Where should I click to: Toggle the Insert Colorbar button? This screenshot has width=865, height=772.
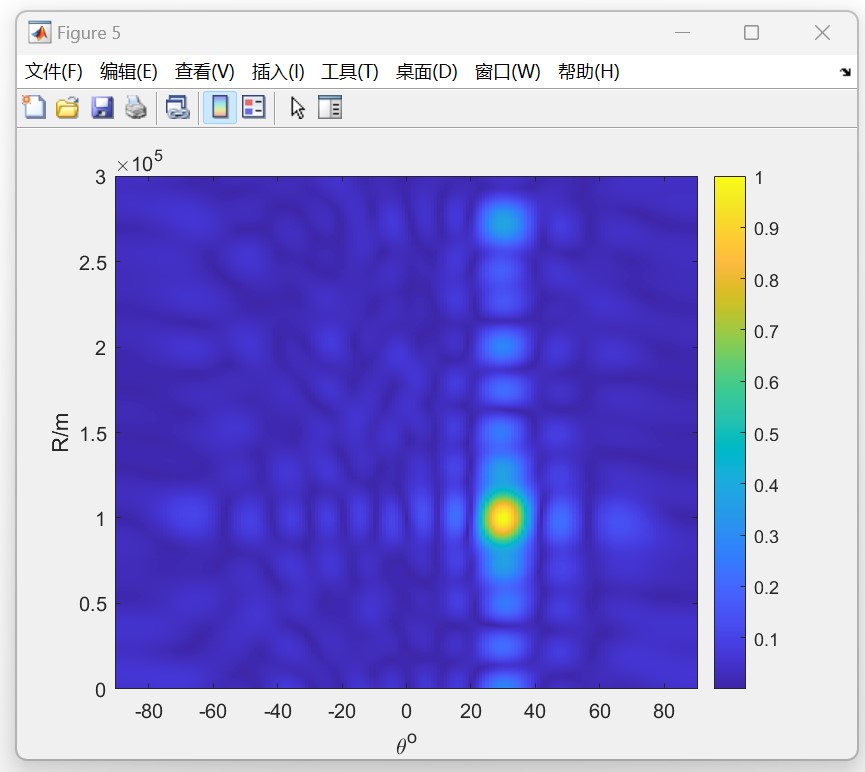220,107
